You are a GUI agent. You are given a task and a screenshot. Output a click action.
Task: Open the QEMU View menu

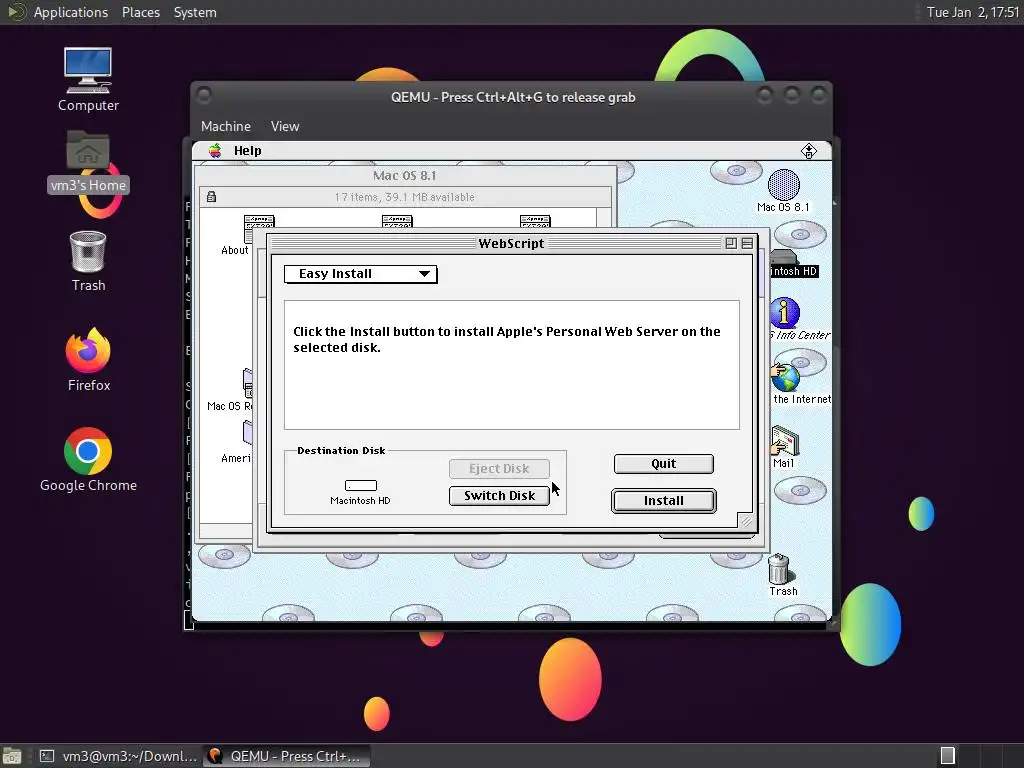tap(285, 126)
